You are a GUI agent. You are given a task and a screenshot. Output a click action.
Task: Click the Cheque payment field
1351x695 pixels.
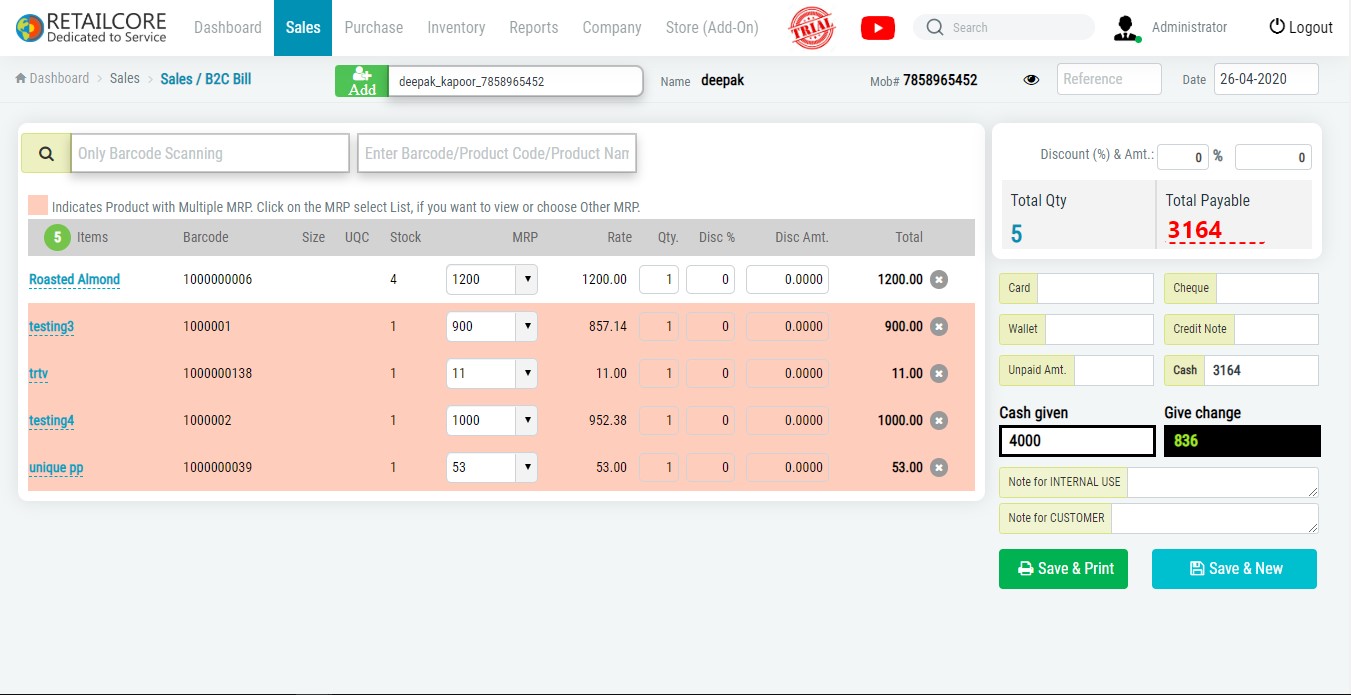point(1267,288)
